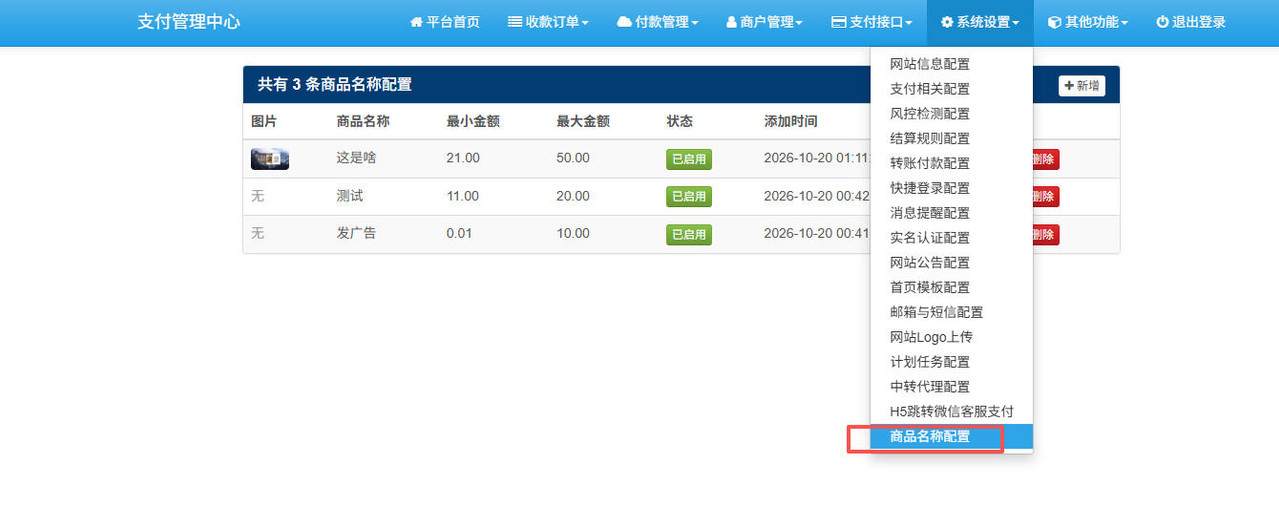Screen dimensions: 1279x507
Task: Click the gear icon beside 系统设置
Action: pos(947,22)
